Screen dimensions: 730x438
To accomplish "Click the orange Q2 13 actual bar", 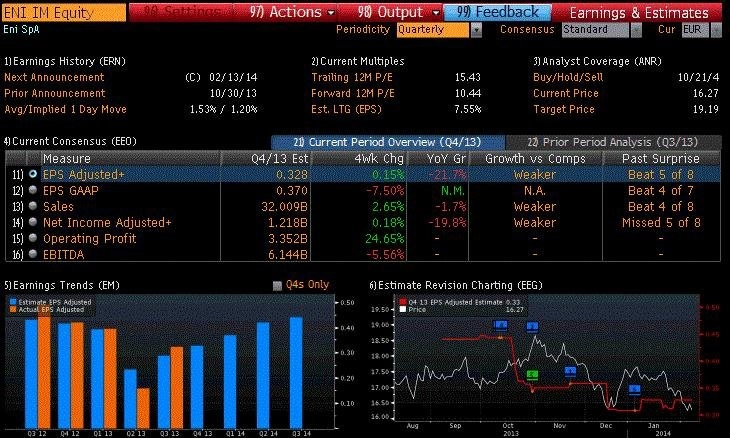I will (x=143, y=408).
